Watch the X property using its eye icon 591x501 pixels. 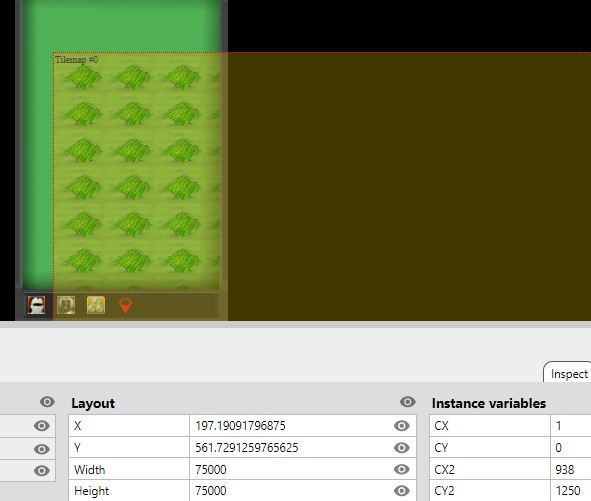pos(401,426)
